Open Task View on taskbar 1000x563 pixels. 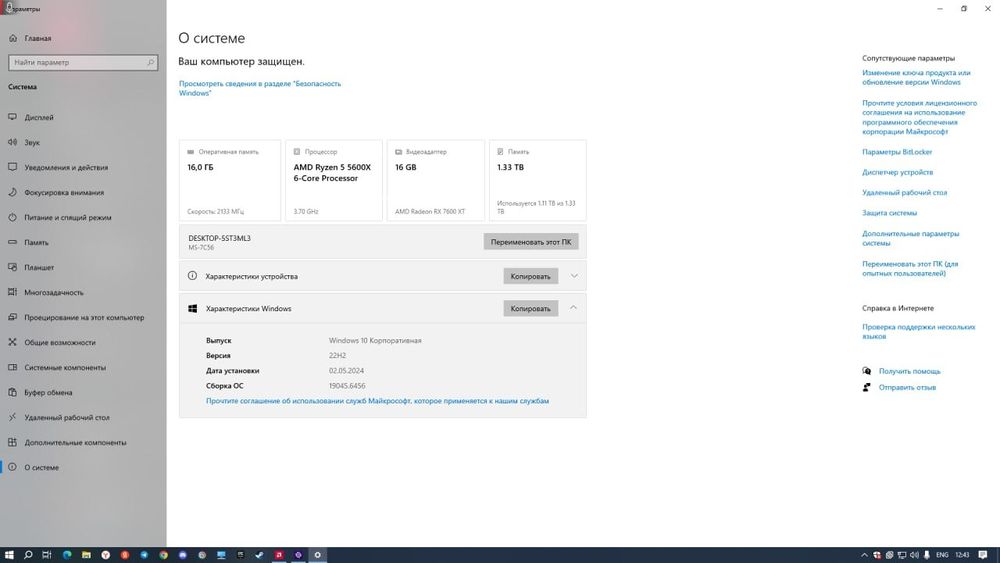pos(47,555)
